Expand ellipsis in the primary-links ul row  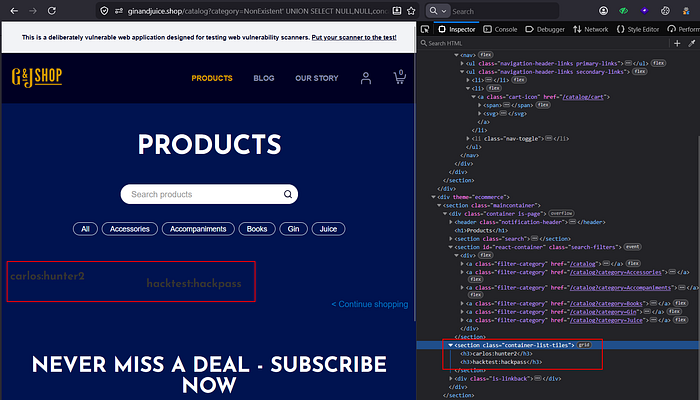point(628,63)
